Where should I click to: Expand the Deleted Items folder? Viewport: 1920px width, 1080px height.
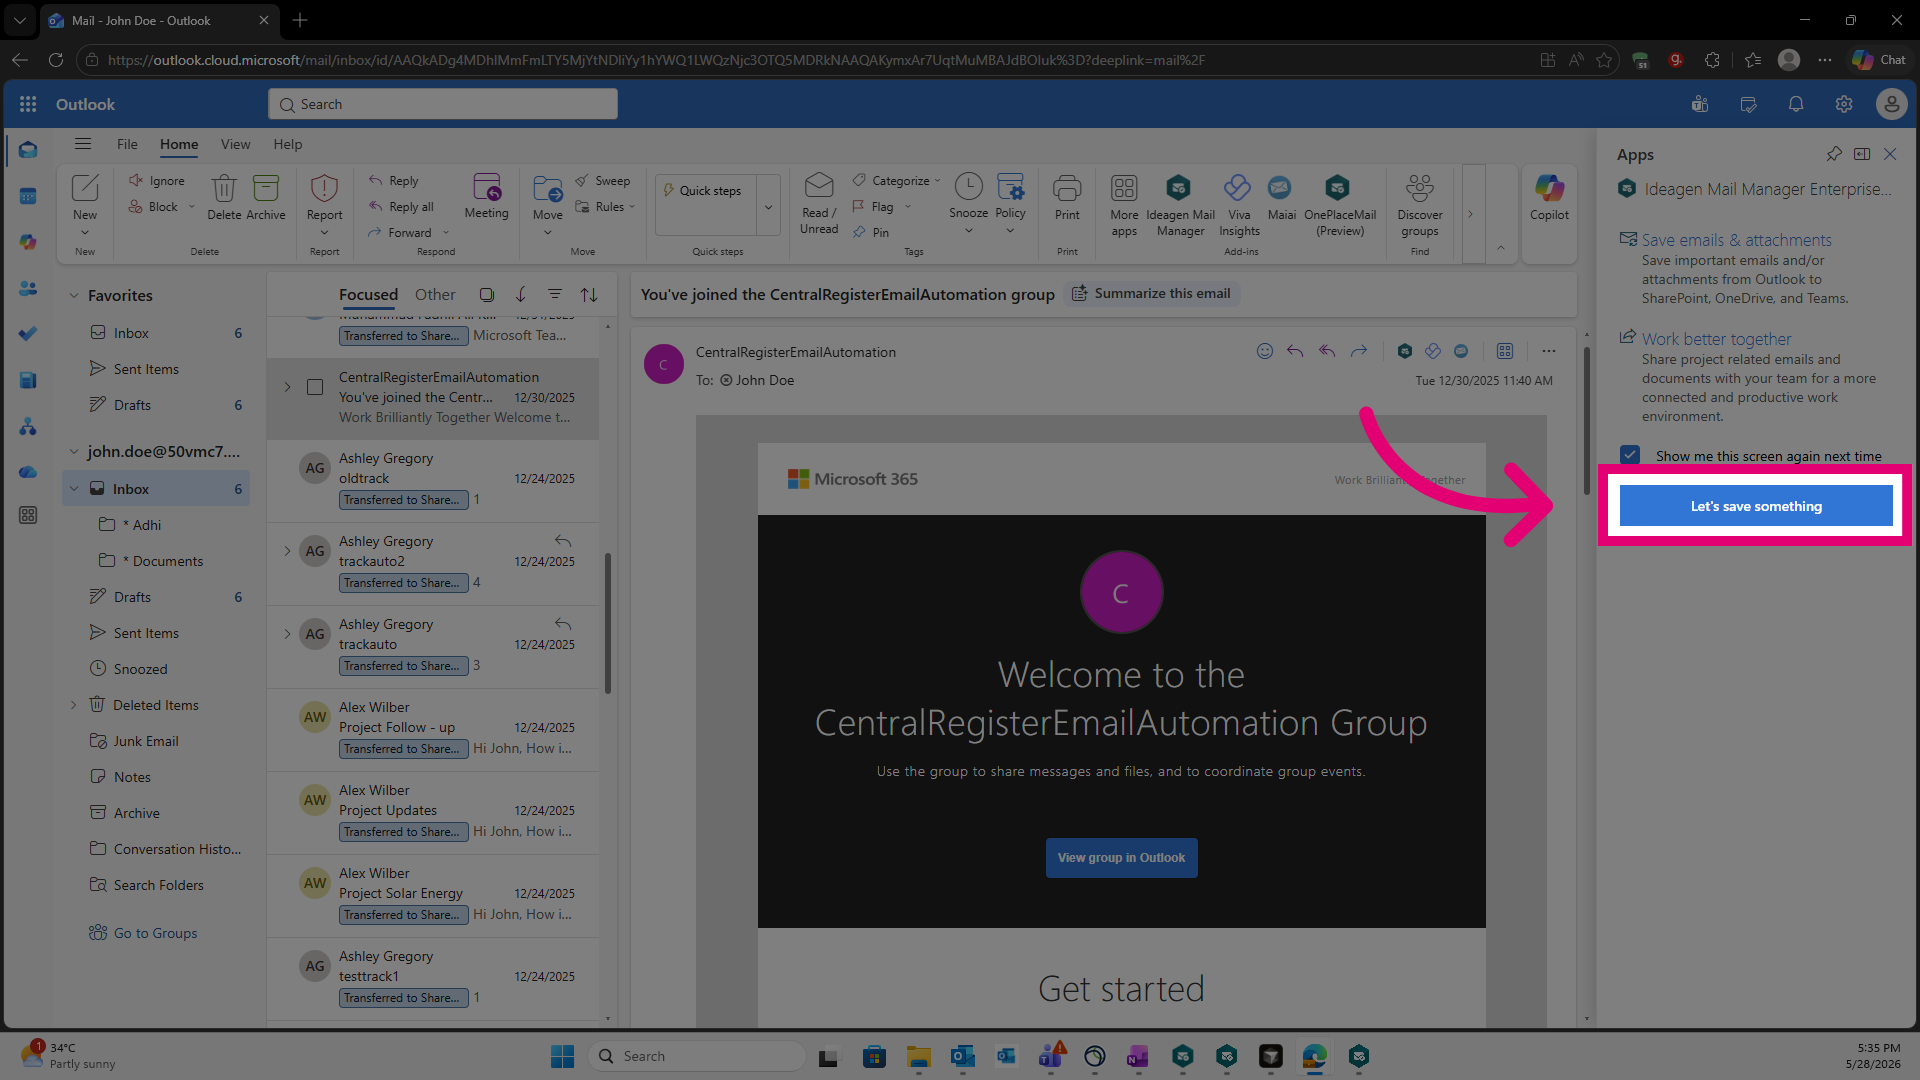tap(73, 705)
